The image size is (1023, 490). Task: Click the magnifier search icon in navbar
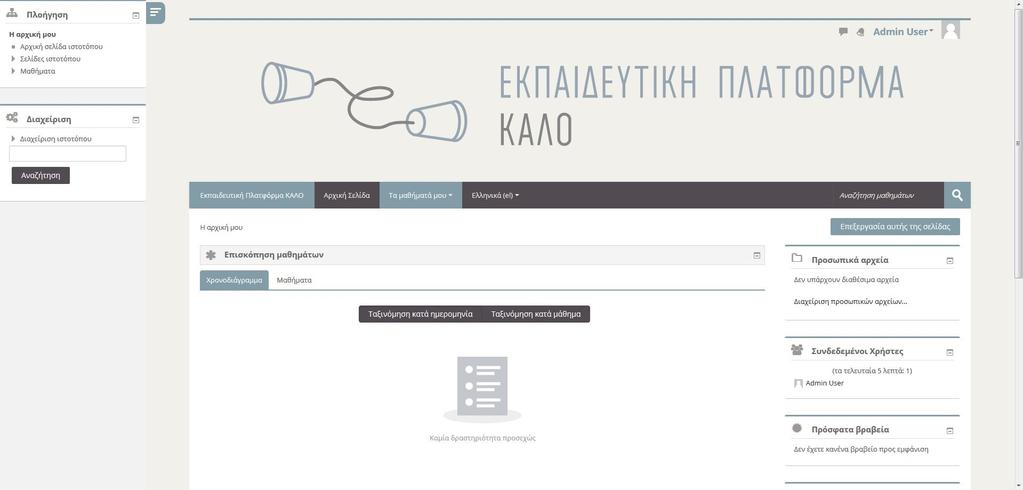pyautogui.click(x=957, y=195)
